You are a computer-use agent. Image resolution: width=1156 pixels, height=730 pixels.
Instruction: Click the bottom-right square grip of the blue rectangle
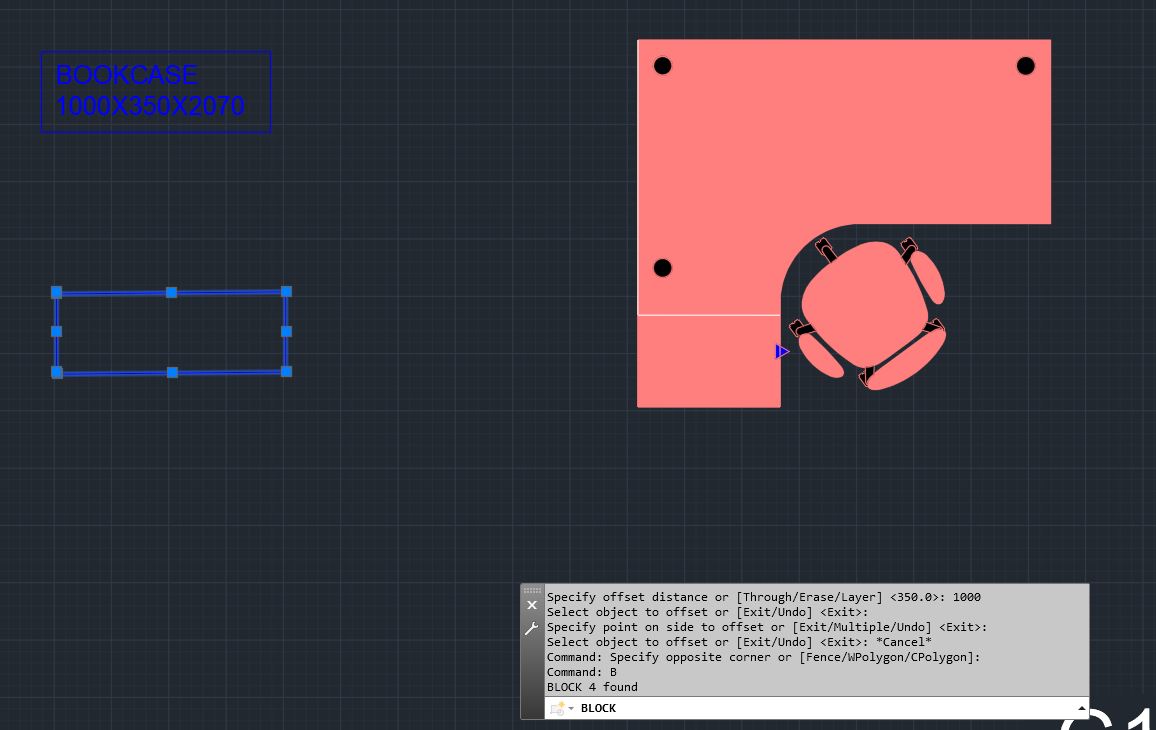287,372
